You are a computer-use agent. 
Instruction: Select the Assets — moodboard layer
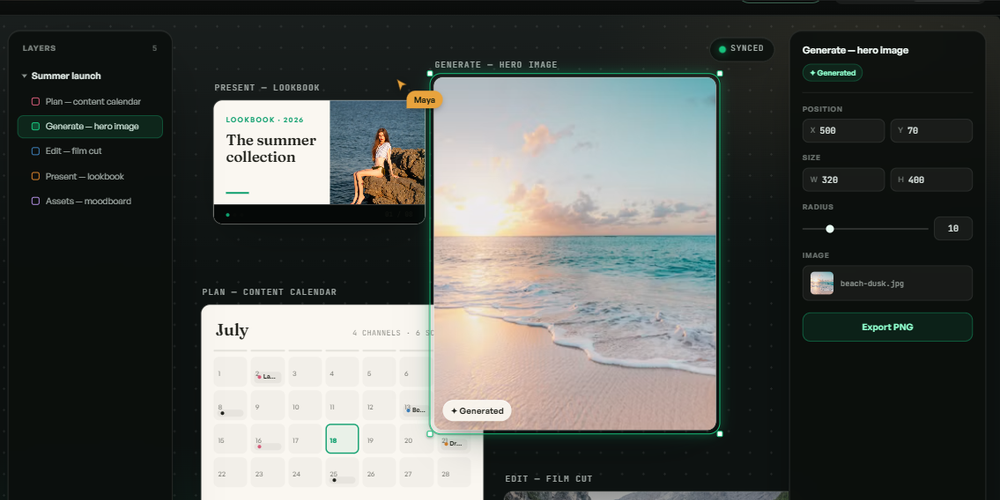[x=90, y=201]
